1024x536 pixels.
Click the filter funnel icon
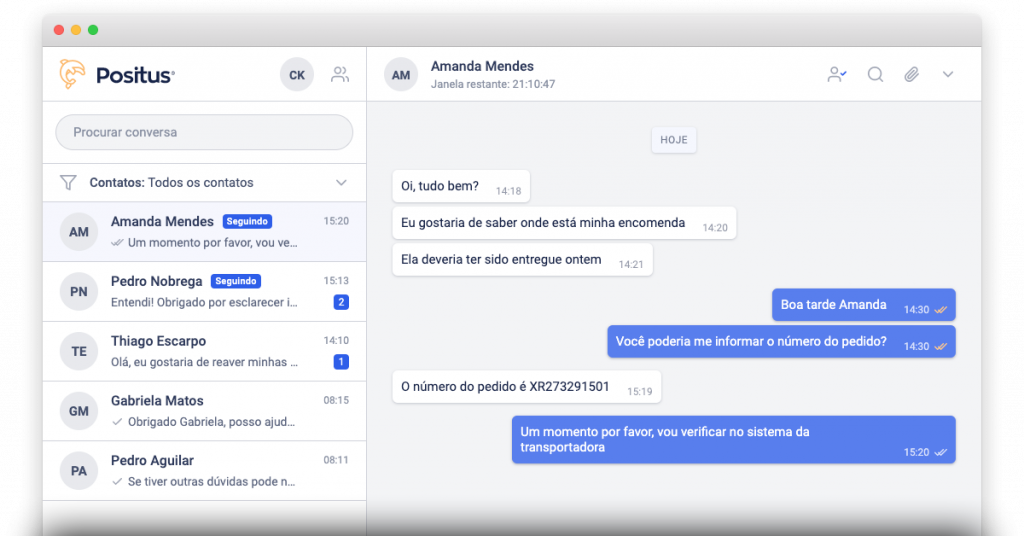coord(68,183)
